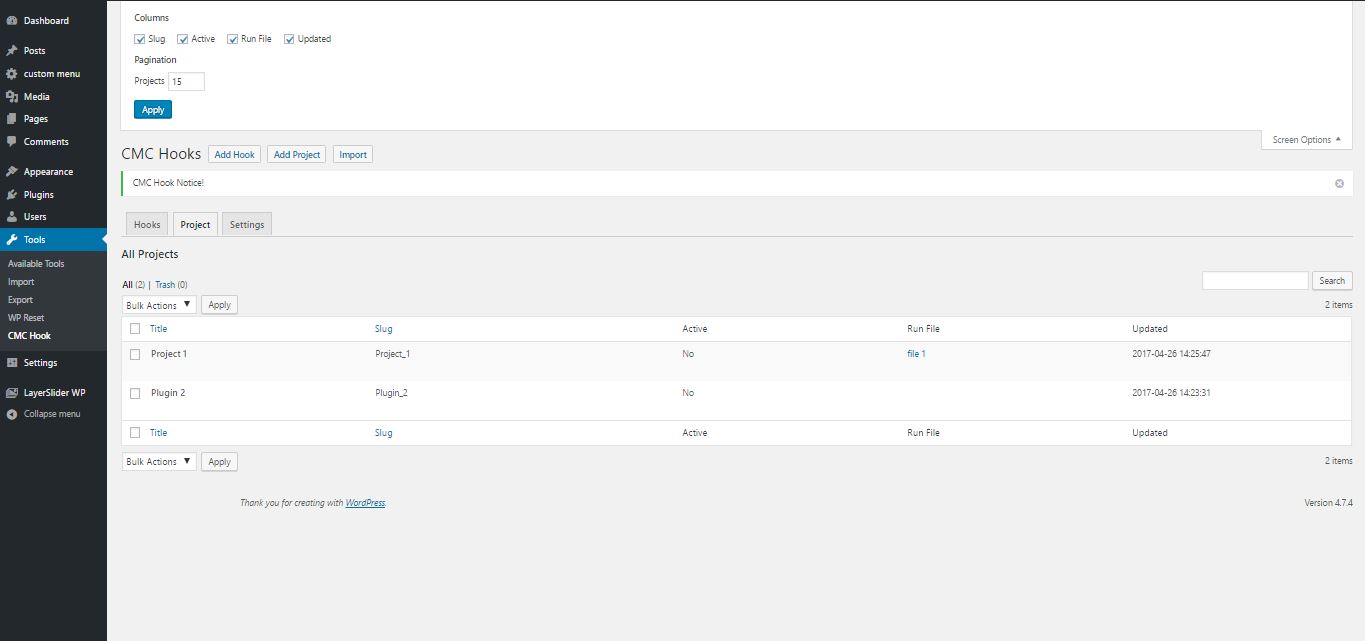This screenshot has height=641, width=1365.
Task: Click the Settings sliders icon in sidebar
Action: 12,363
